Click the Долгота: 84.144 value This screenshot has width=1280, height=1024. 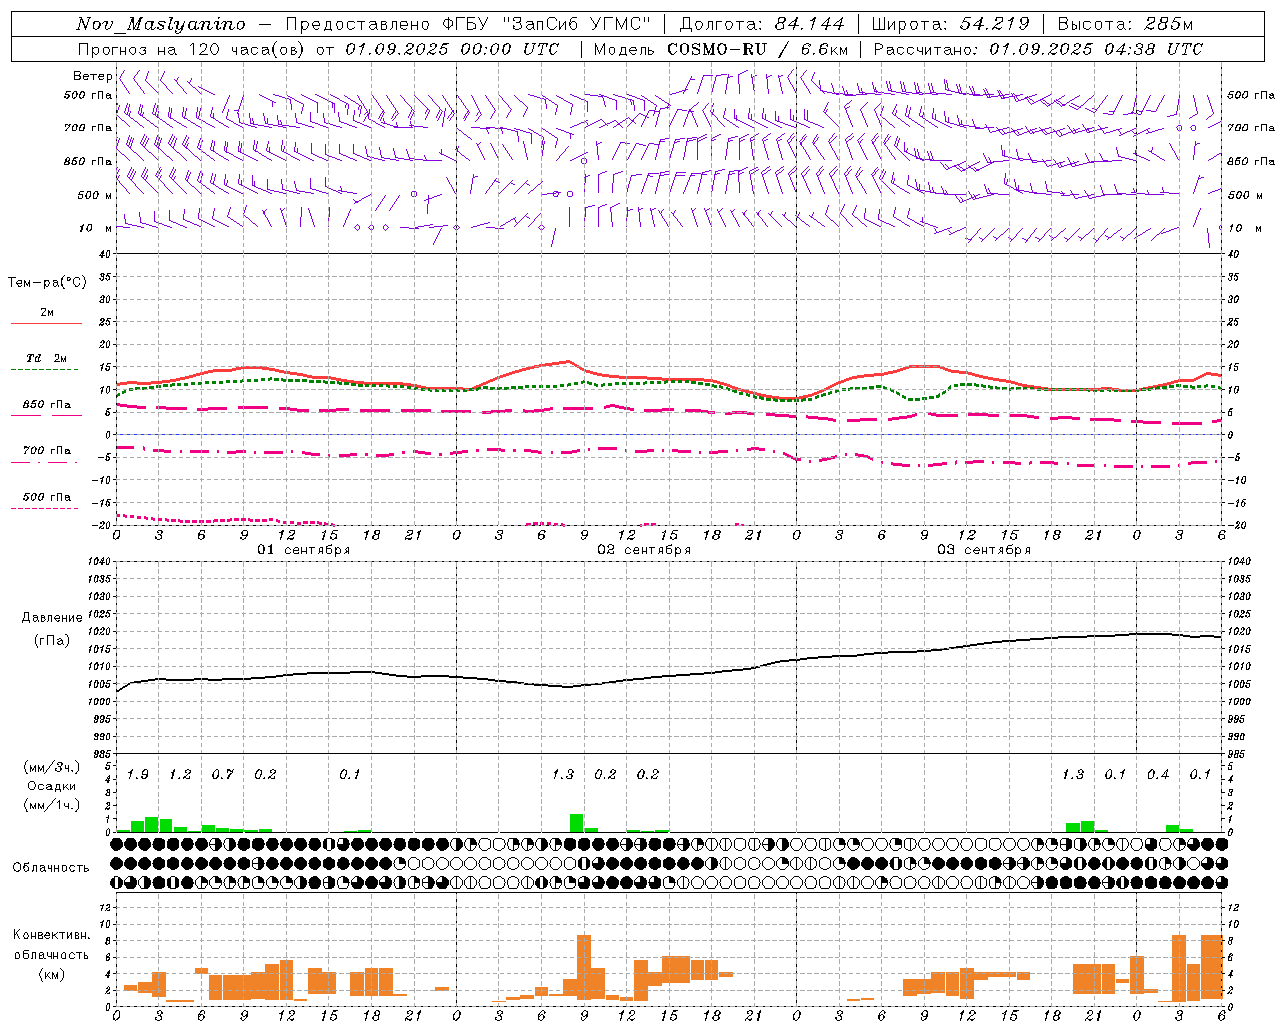click(762, 24)
